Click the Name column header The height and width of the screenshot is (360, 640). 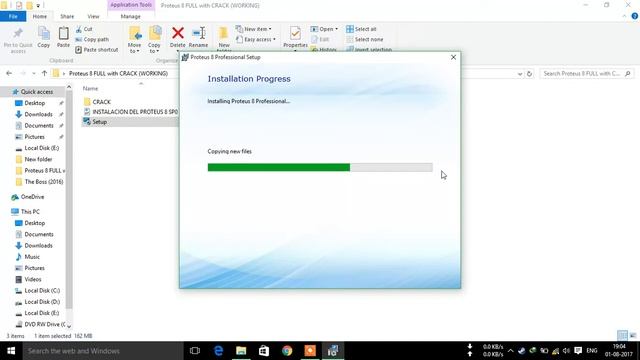tap(90, 88)
